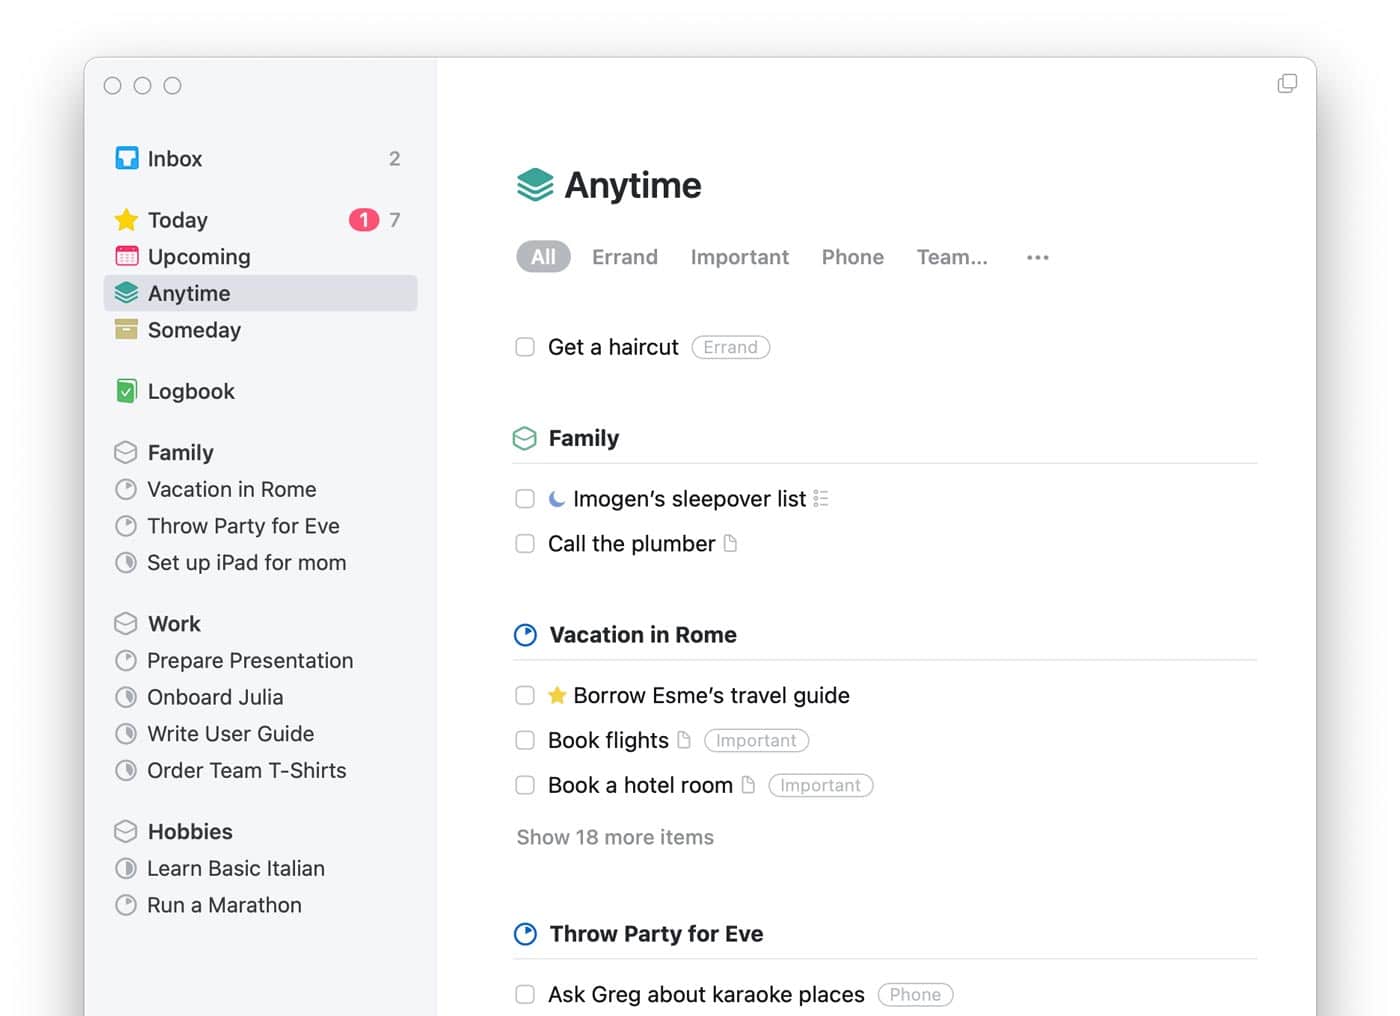The image size is (1400, 1016).
Task: Click the Work area cube icon
Action: tap(126, 623)
